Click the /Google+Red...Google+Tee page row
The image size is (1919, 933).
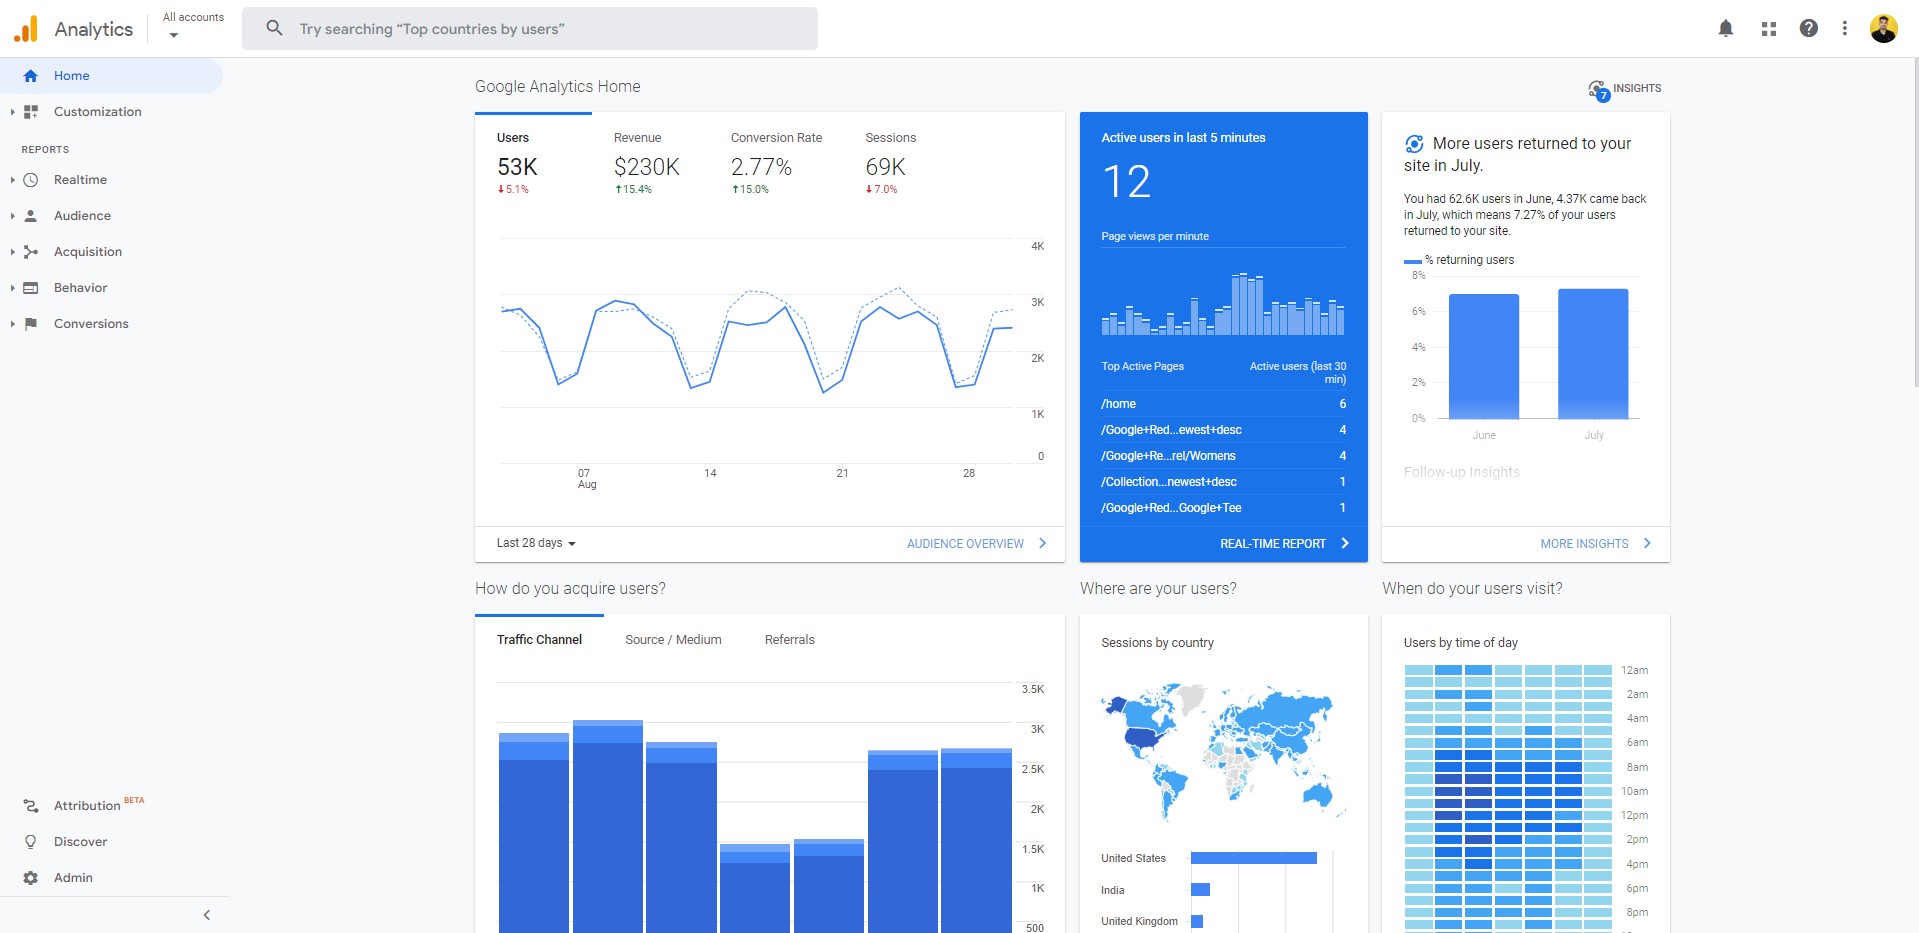1224,508
